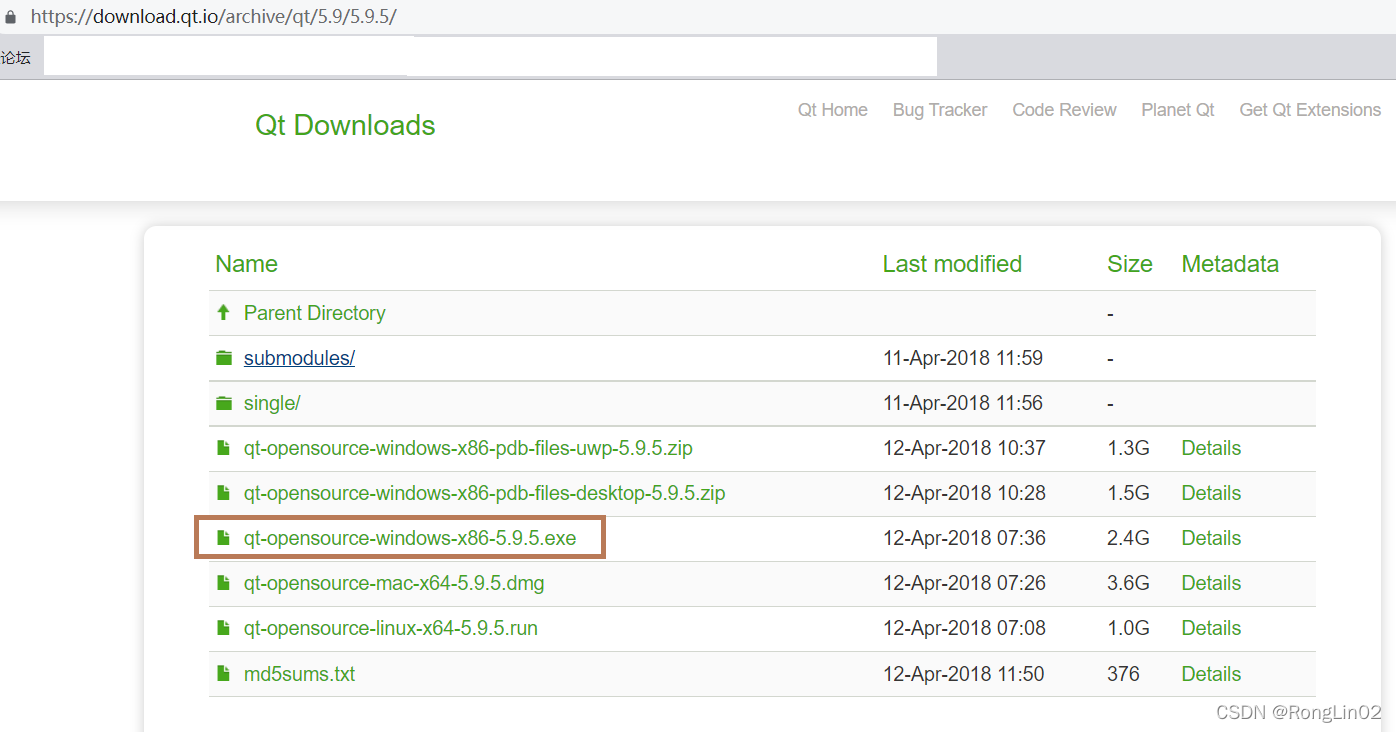Click date 12-Apr-2018 07:08
This screenshot has height=732, width=1396.
(x=964, y=628)
